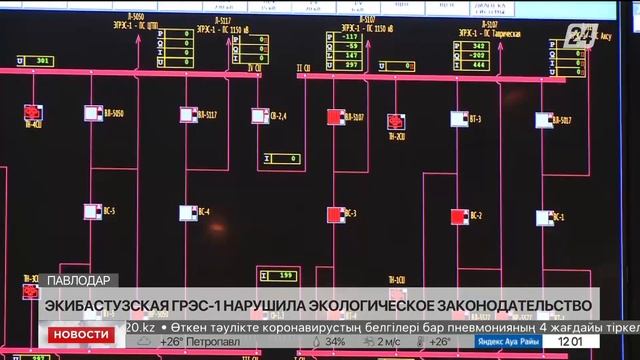Screen dimensions: 640x360
Task: Click the +26° Петропавл weather text
Action: coord(200,342)
